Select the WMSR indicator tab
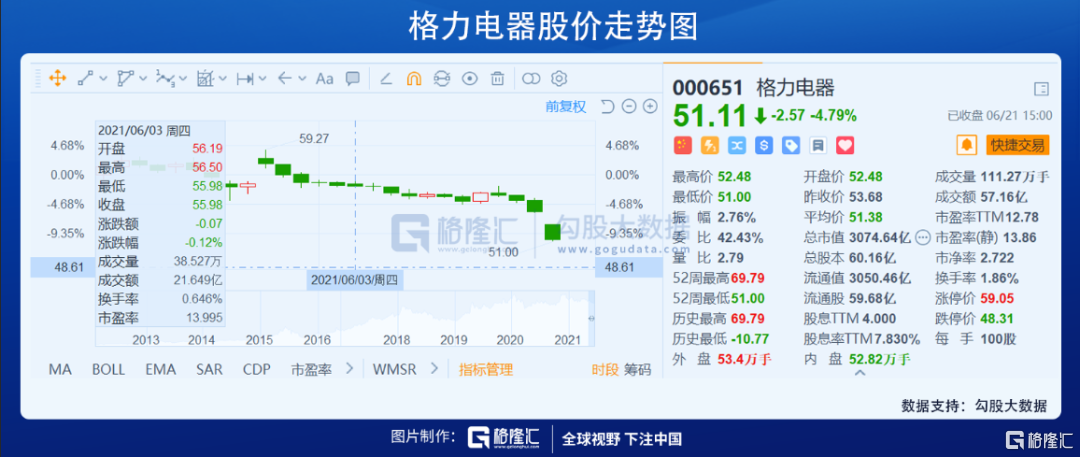This screenshot has height=457, width=1080. click(395, 369)
